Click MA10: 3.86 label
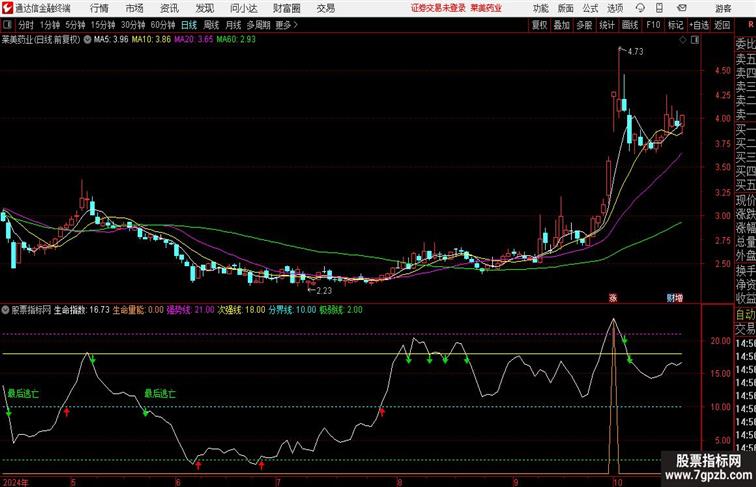 click(x=151, y=40)
